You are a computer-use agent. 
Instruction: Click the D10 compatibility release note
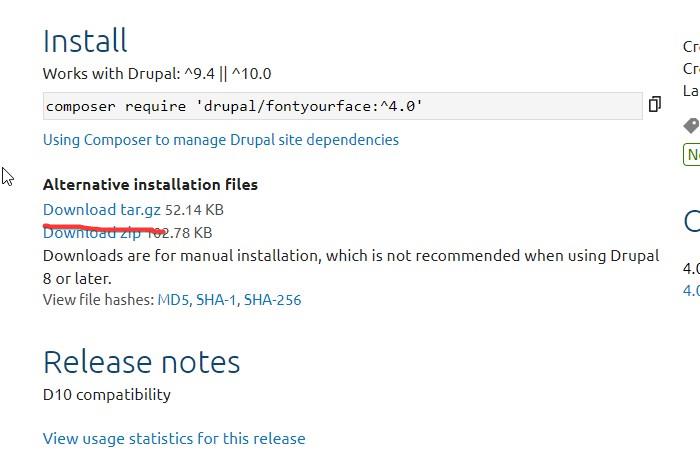[x=107, y=395]
